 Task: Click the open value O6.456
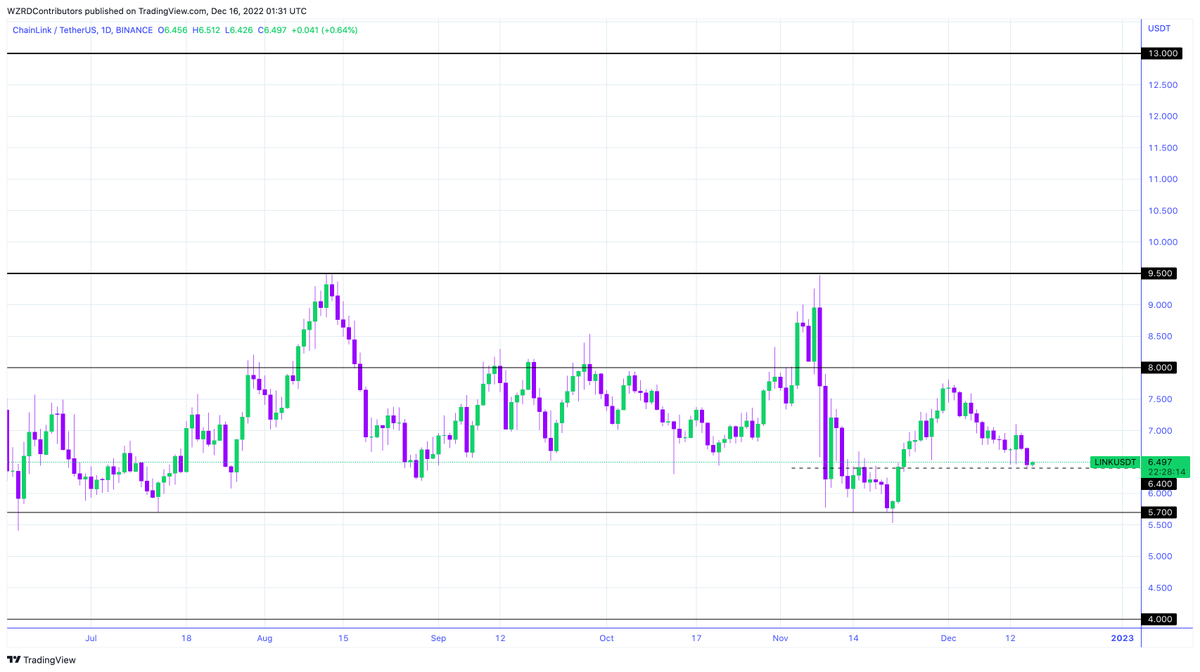pos(173,30)
